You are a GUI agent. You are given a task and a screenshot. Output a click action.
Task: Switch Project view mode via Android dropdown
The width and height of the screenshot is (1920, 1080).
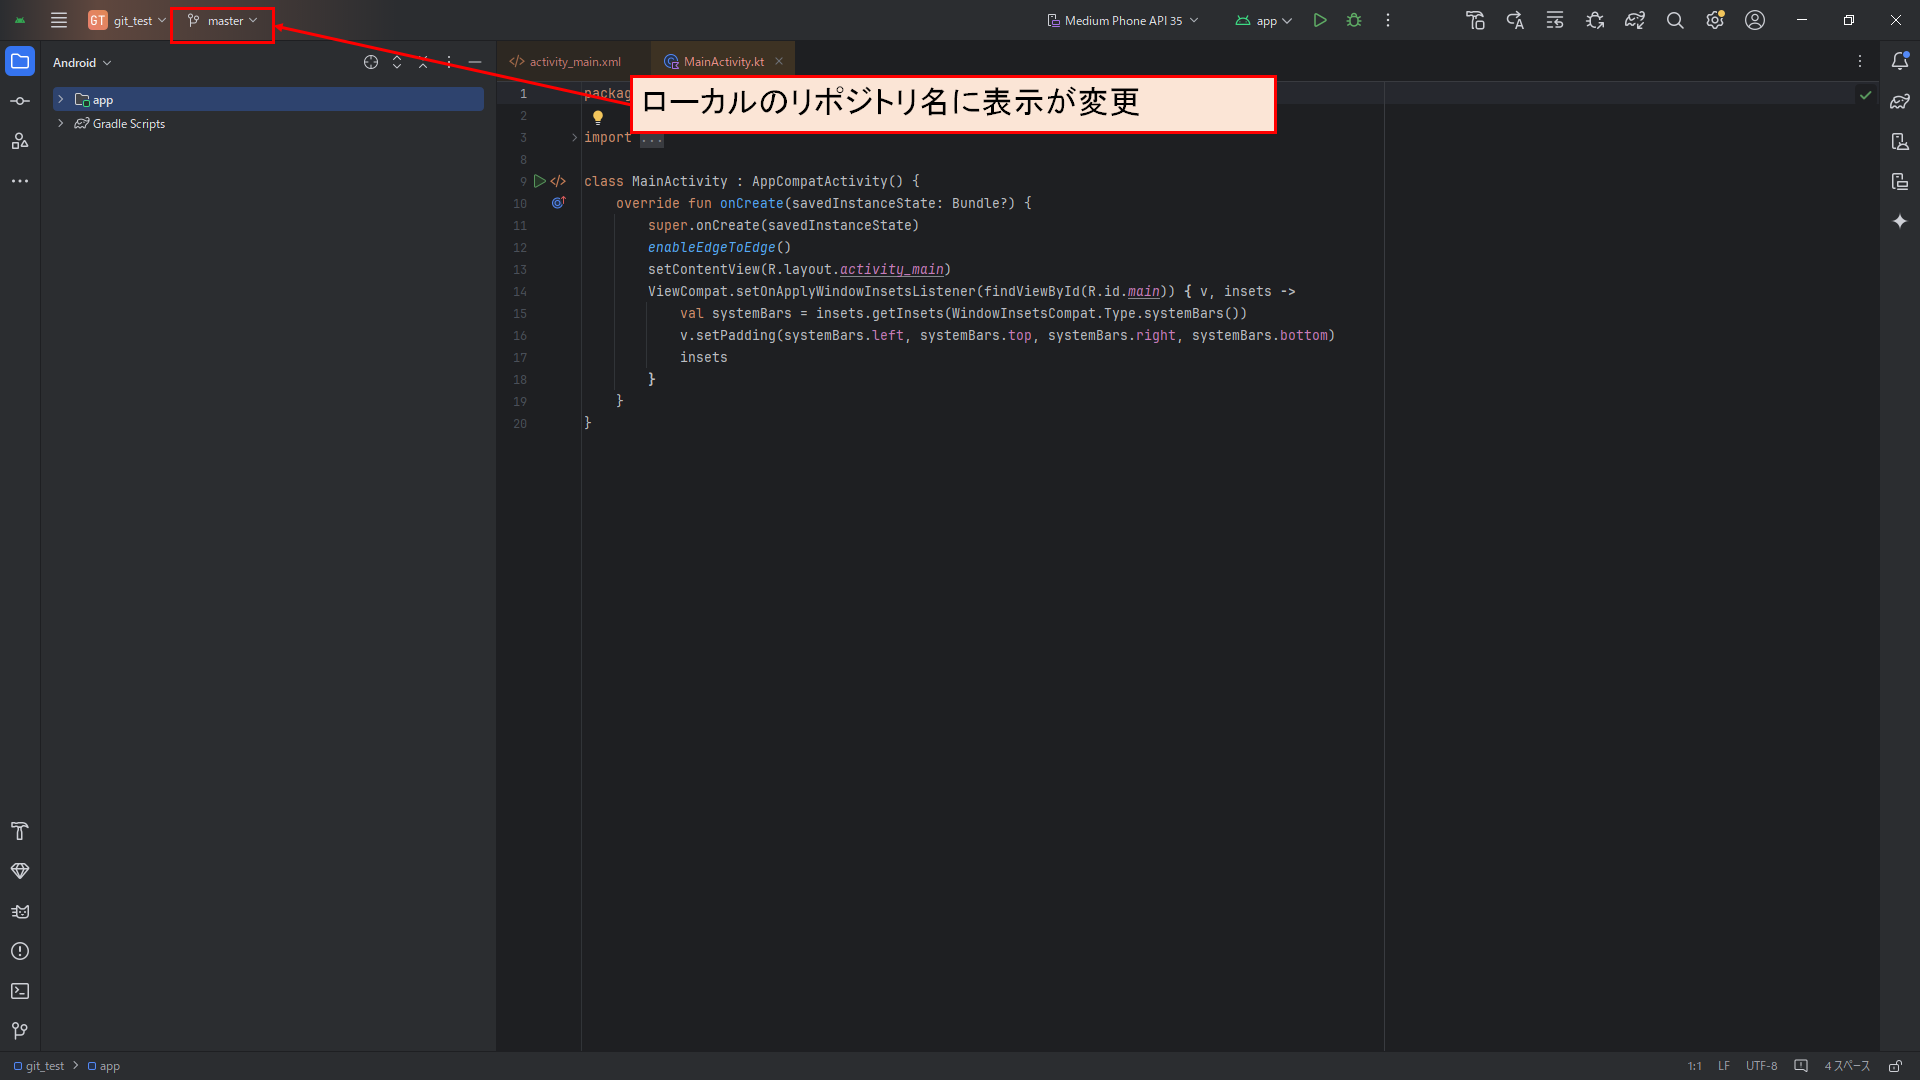pos(82,62)
